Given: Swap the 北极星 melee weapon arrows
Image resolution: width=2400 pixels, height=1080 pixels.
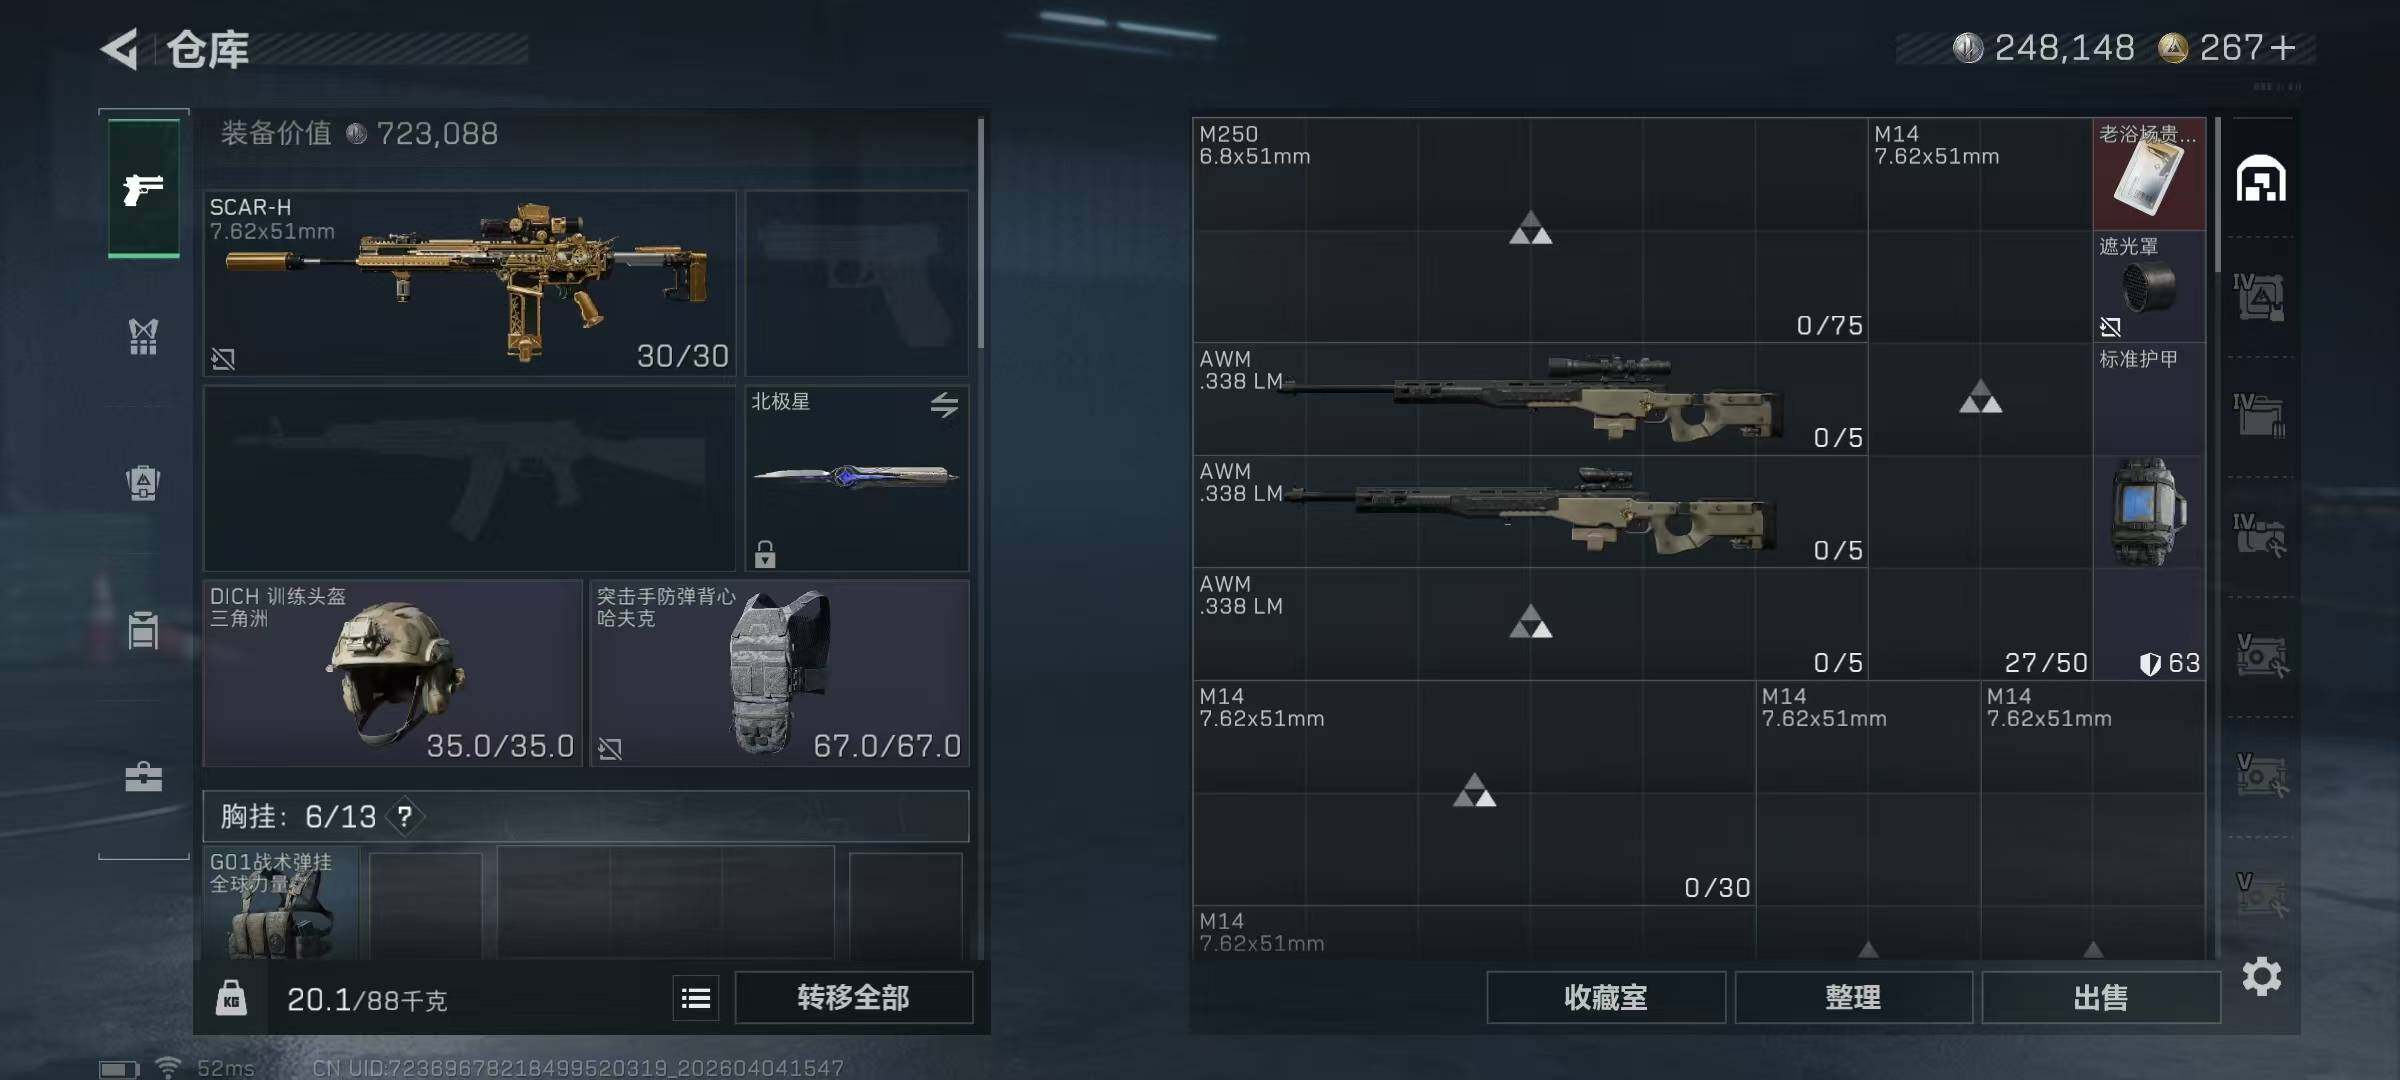Looking at the screenshot, I should pyautogui.click(x=944, y=405).
